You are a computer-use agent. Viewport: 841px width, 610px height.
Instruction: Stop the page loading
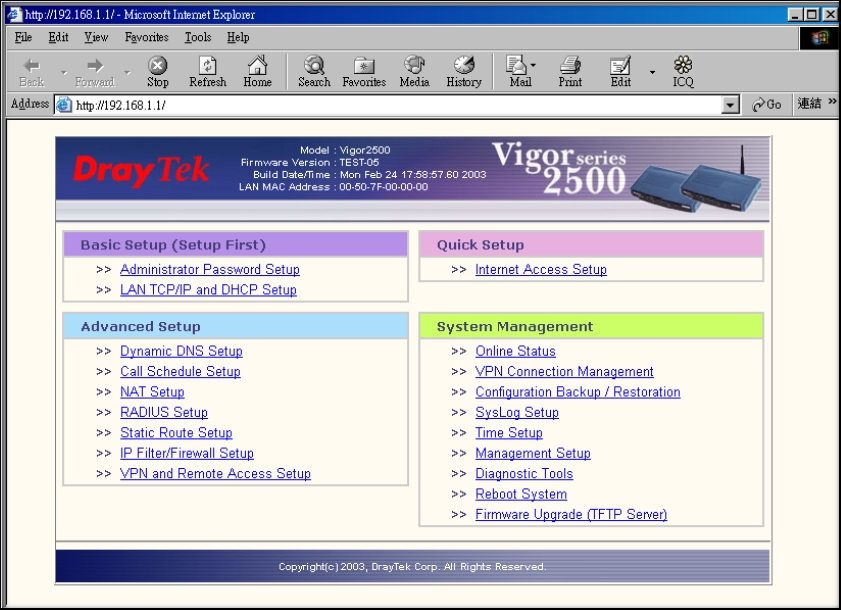click(158, 71)
